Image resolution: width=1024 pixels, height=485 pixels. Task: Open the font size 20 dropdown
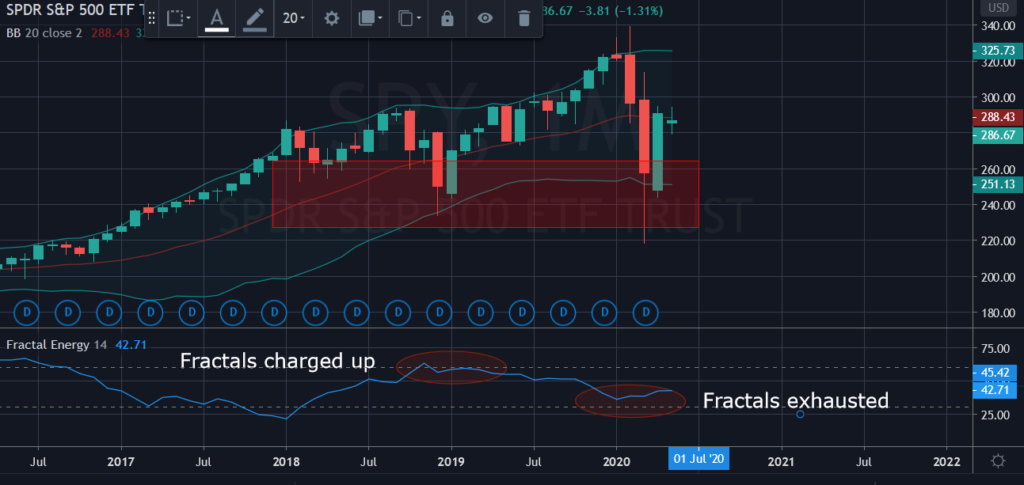point(293,18)
